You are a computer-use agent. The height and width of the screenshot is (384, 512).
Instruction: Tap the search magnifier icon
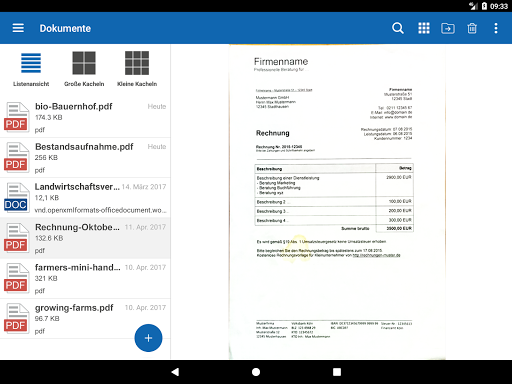point(398,28)
